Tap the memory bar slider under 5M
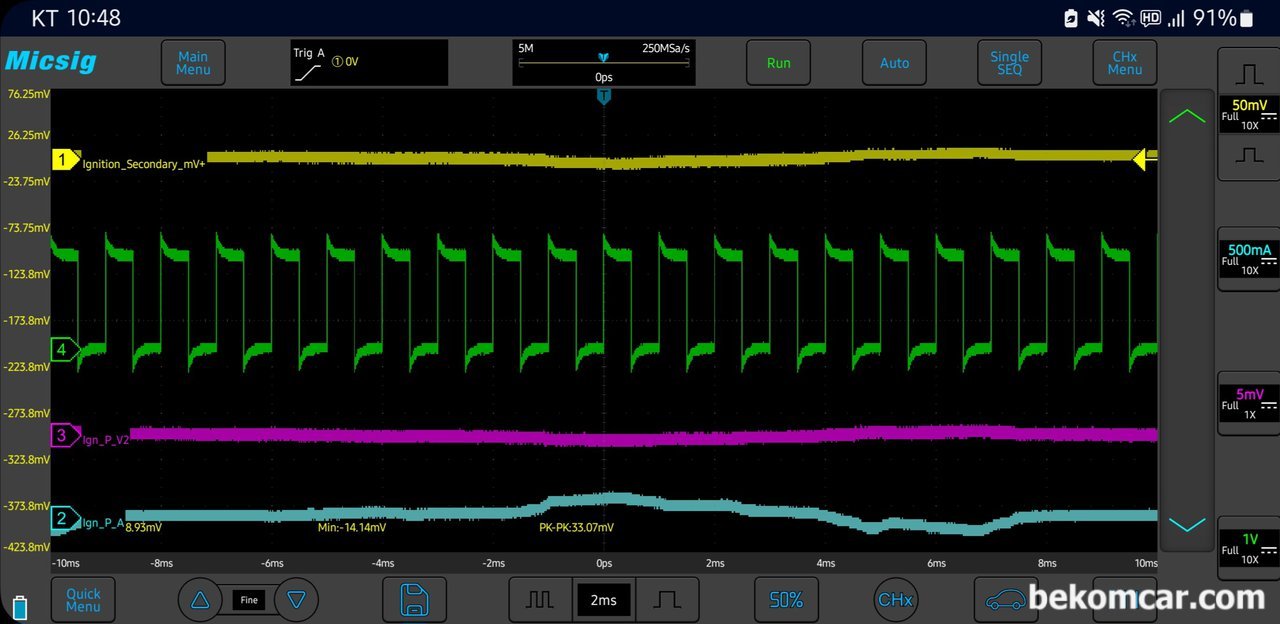 603,61
